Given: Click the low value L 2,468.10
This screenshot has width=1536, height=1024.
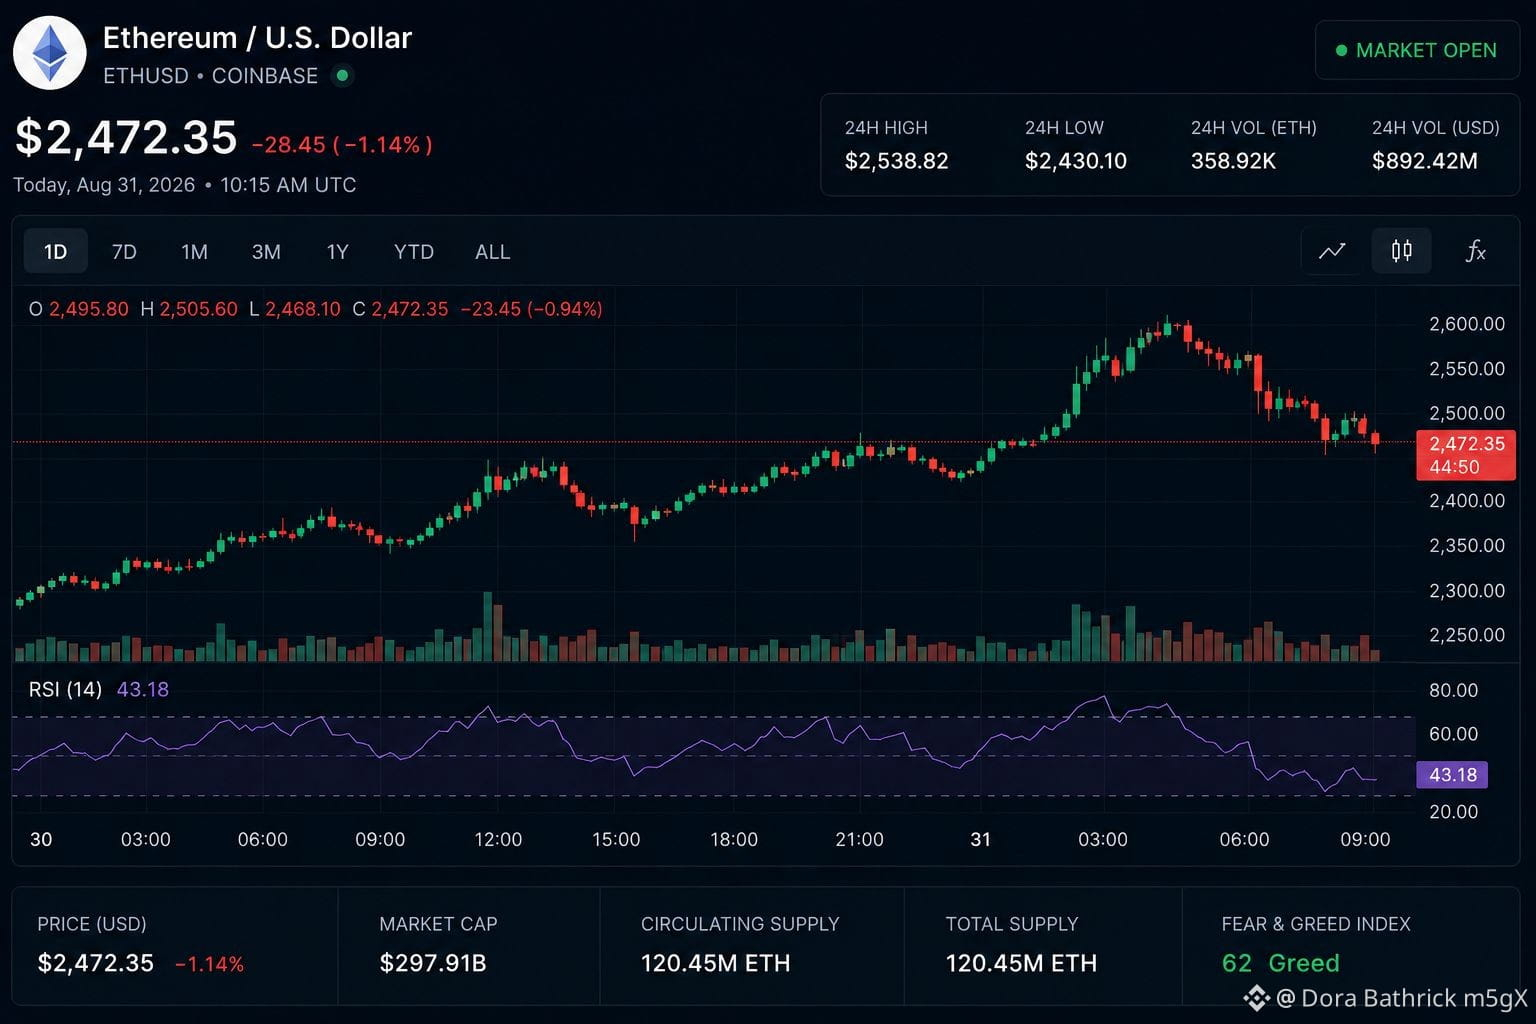Looking at the screenshot, I should (295, 309).
